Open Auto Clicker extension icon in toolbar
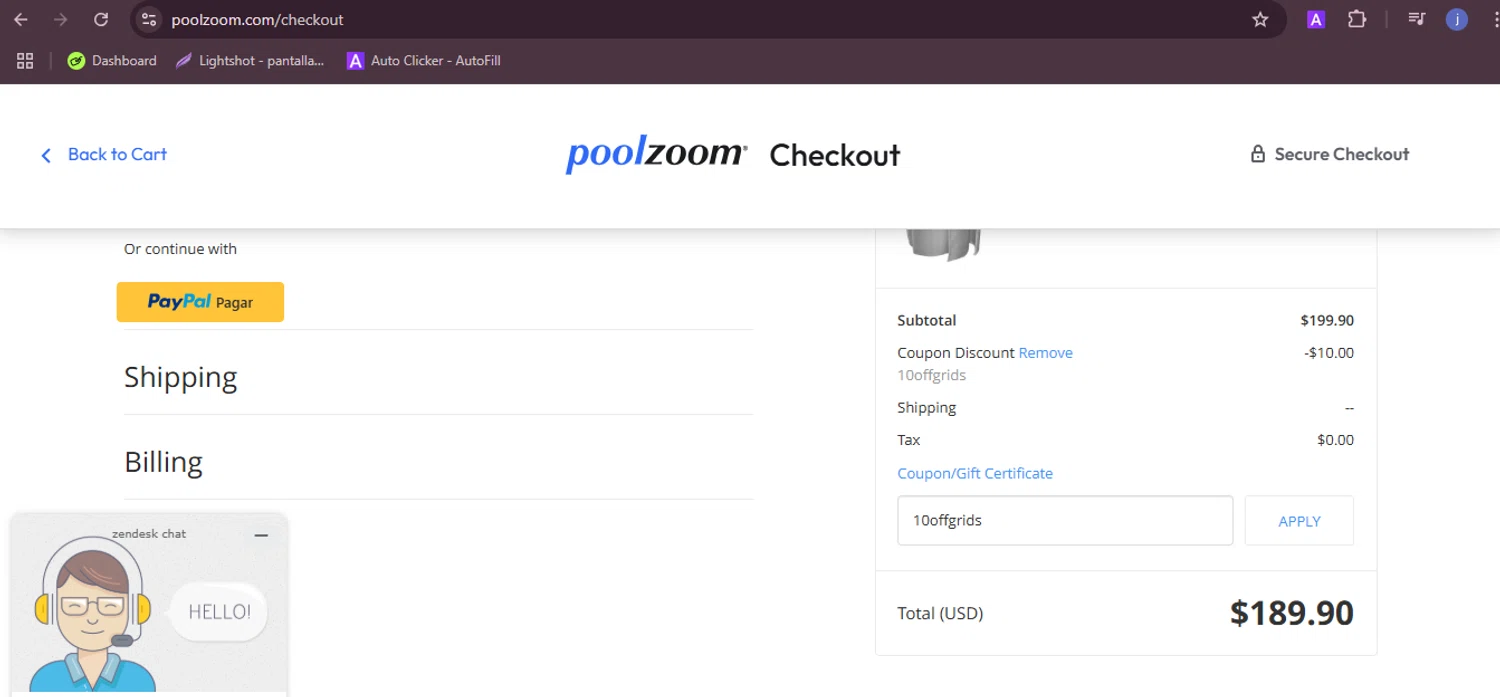Viewport: 1500px width, 697px height. (1316, 19)
